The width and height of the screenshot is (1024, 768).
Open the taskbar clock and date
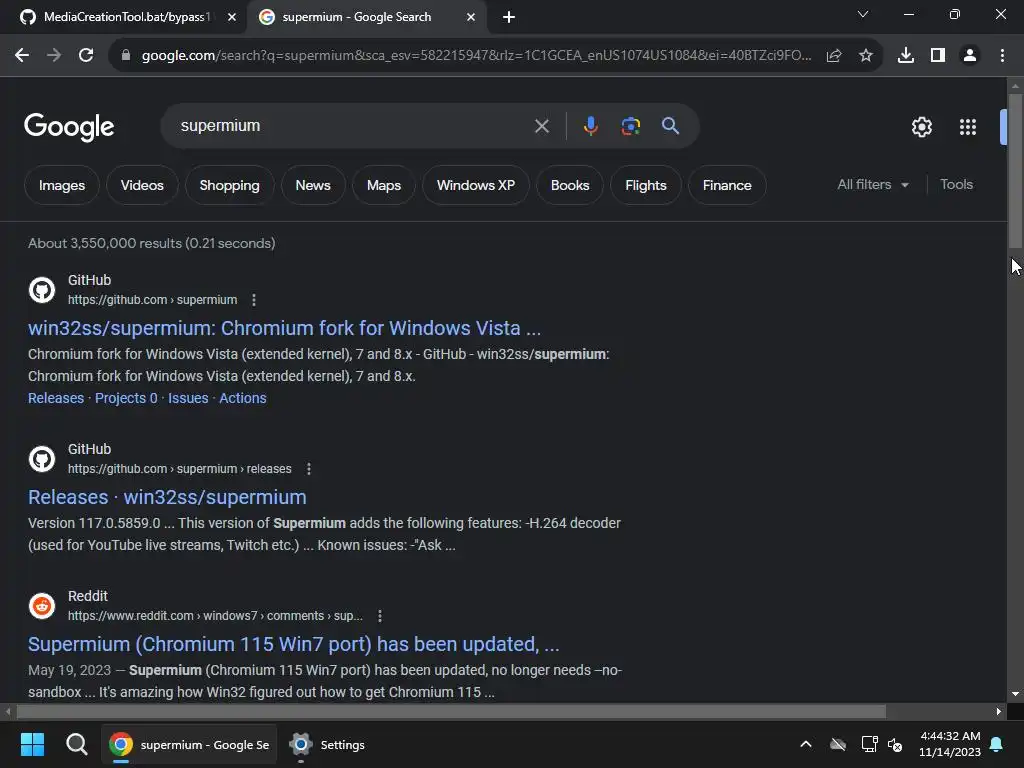(x=950, y=744)
